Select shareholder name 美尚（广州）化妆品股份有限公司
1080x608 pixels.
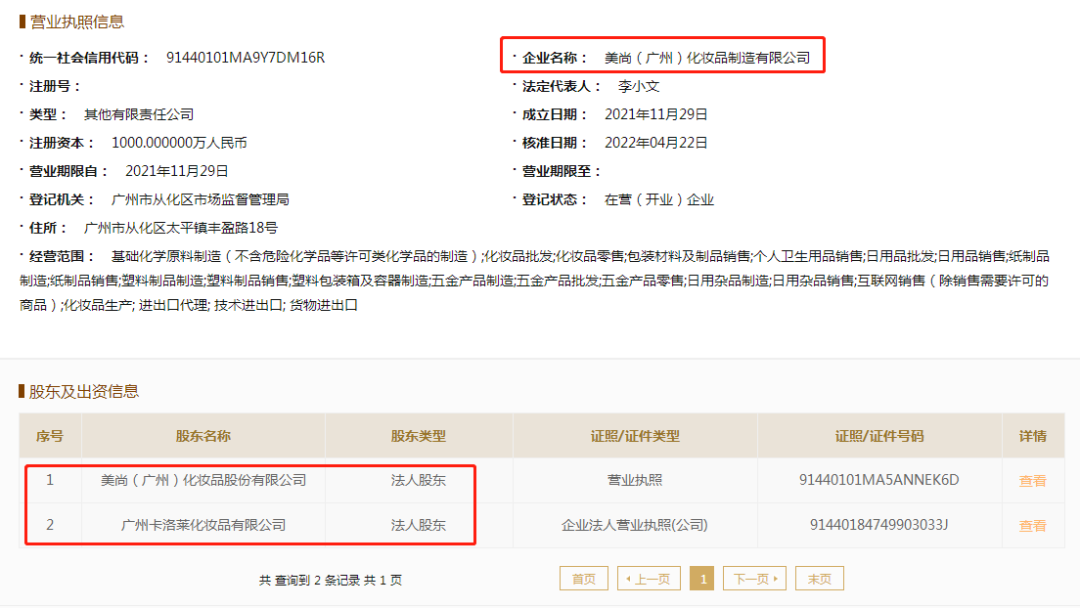coord(203,480)
